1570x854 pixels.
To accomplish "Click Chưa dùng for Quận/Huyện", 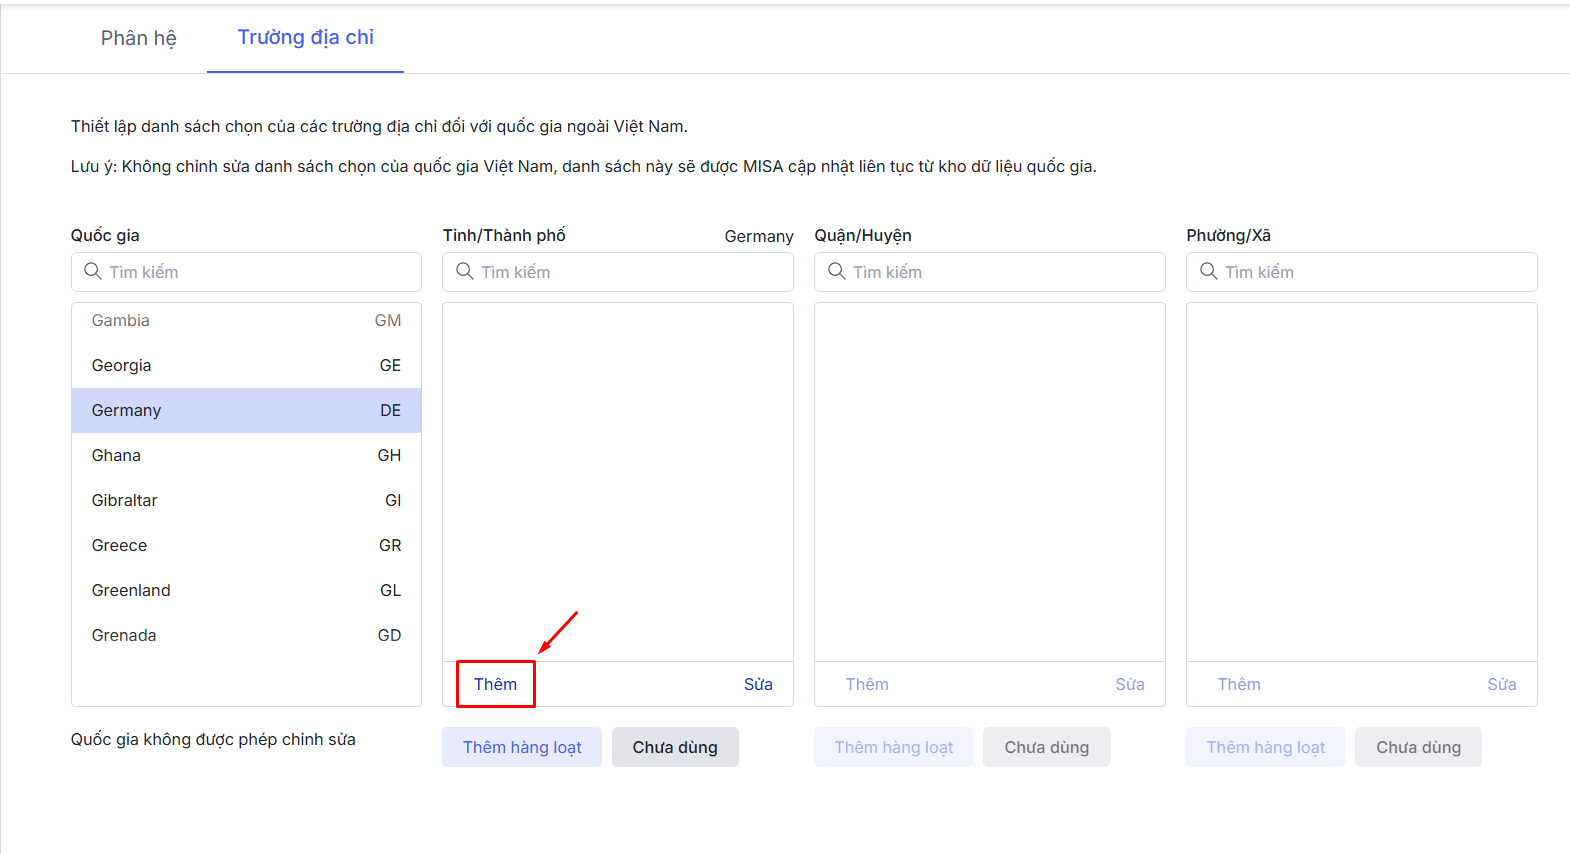I will click(1047, 747).
